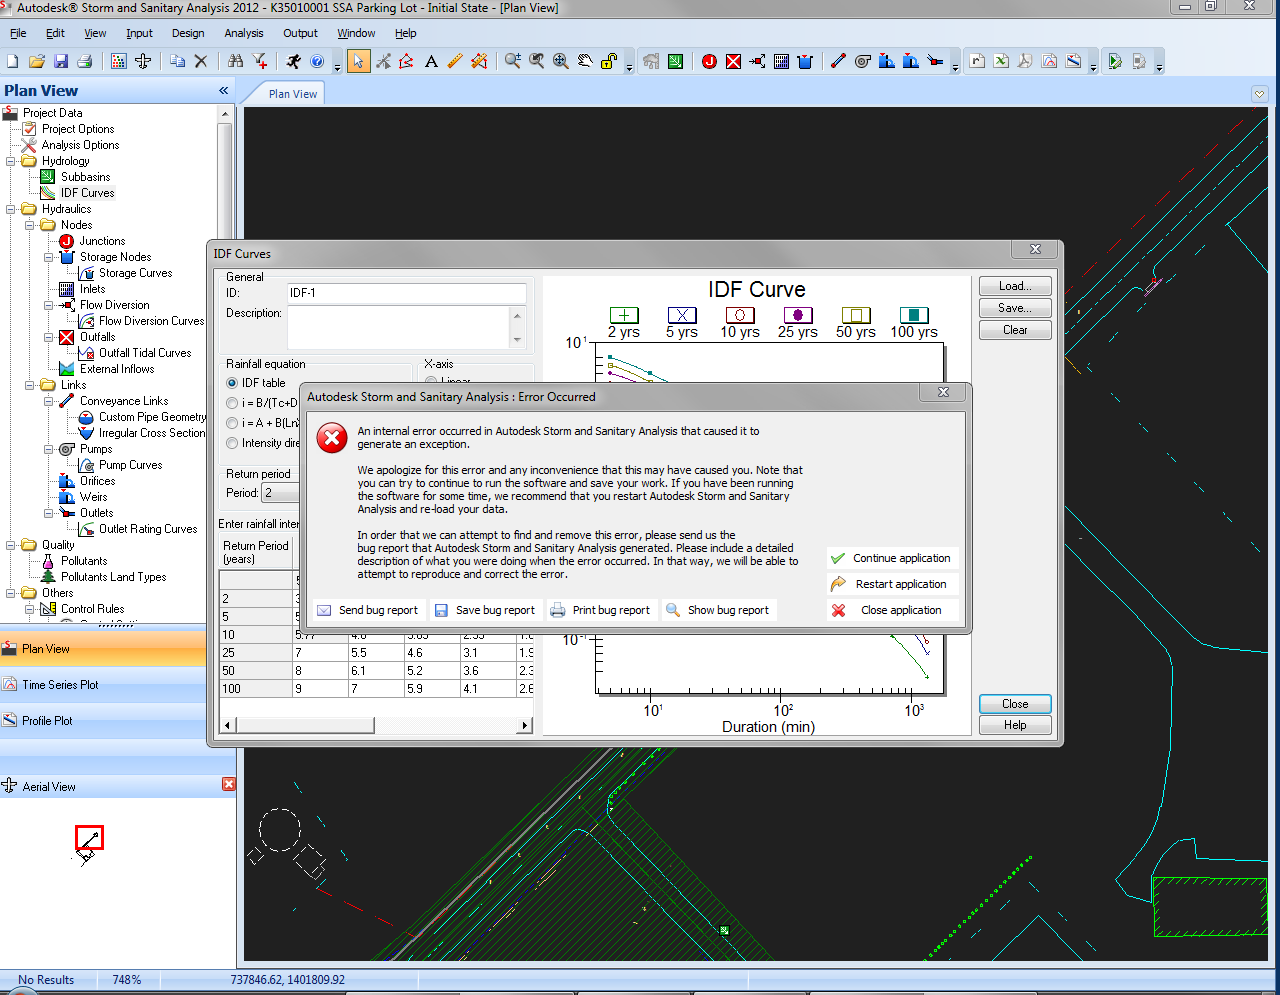Collapse the Storage Nodes tree branch
The image size is (1280, 995).
pos(49,257)
